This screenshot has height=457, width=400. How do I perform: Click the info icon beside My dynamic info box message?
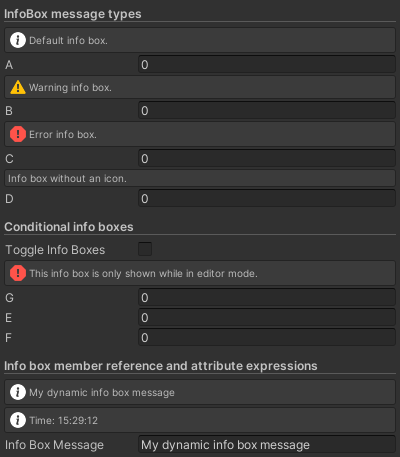[x=18, y=392]
